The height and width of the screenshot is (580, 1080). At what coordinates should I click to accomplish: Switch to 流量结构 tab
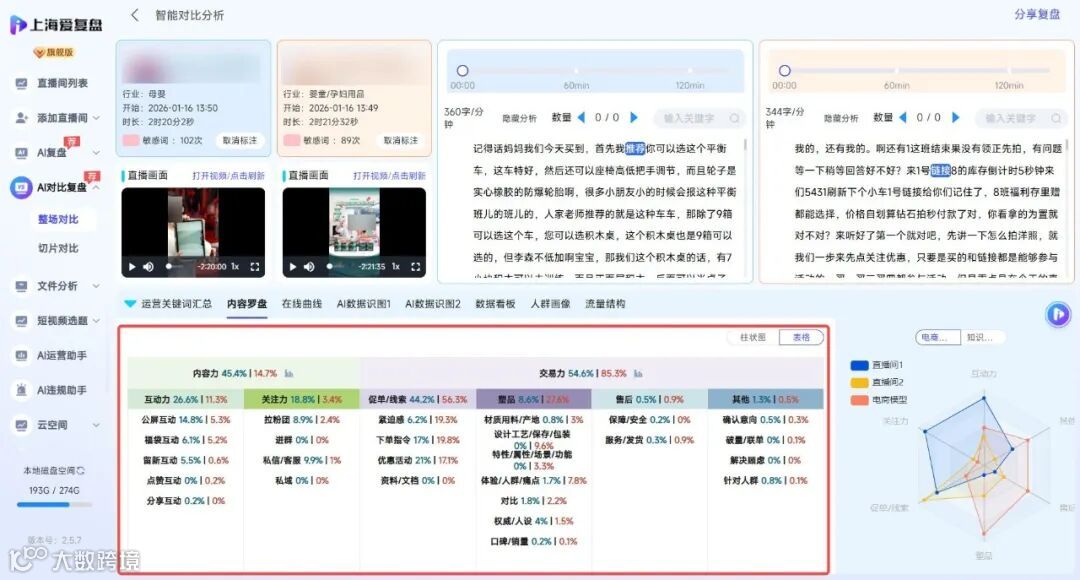point(605,304)
